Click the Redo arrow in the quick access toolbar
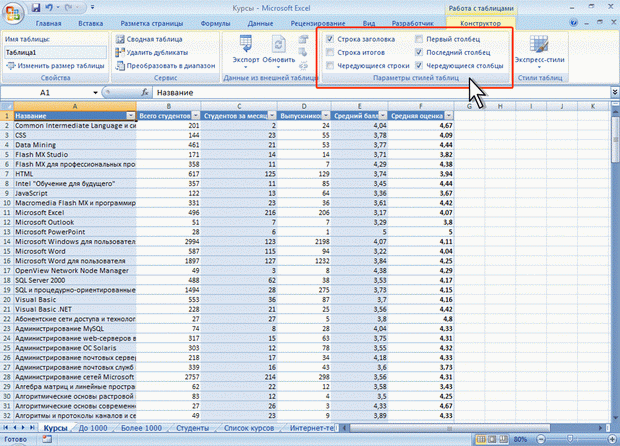 [69, 8]
